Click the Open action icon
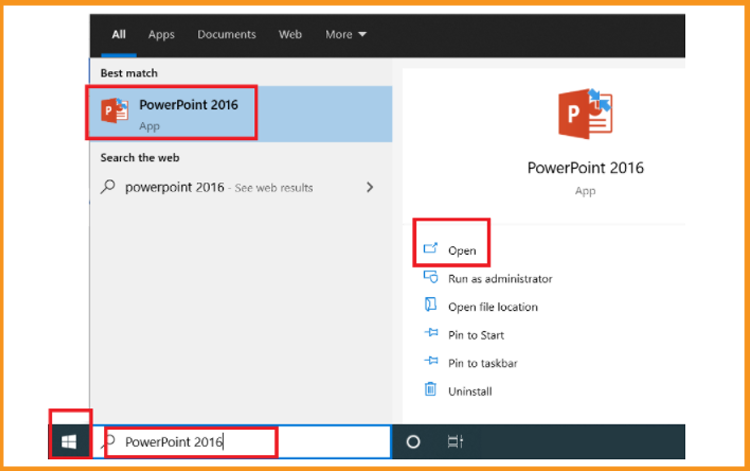750x471 pixels. [430, 248]
